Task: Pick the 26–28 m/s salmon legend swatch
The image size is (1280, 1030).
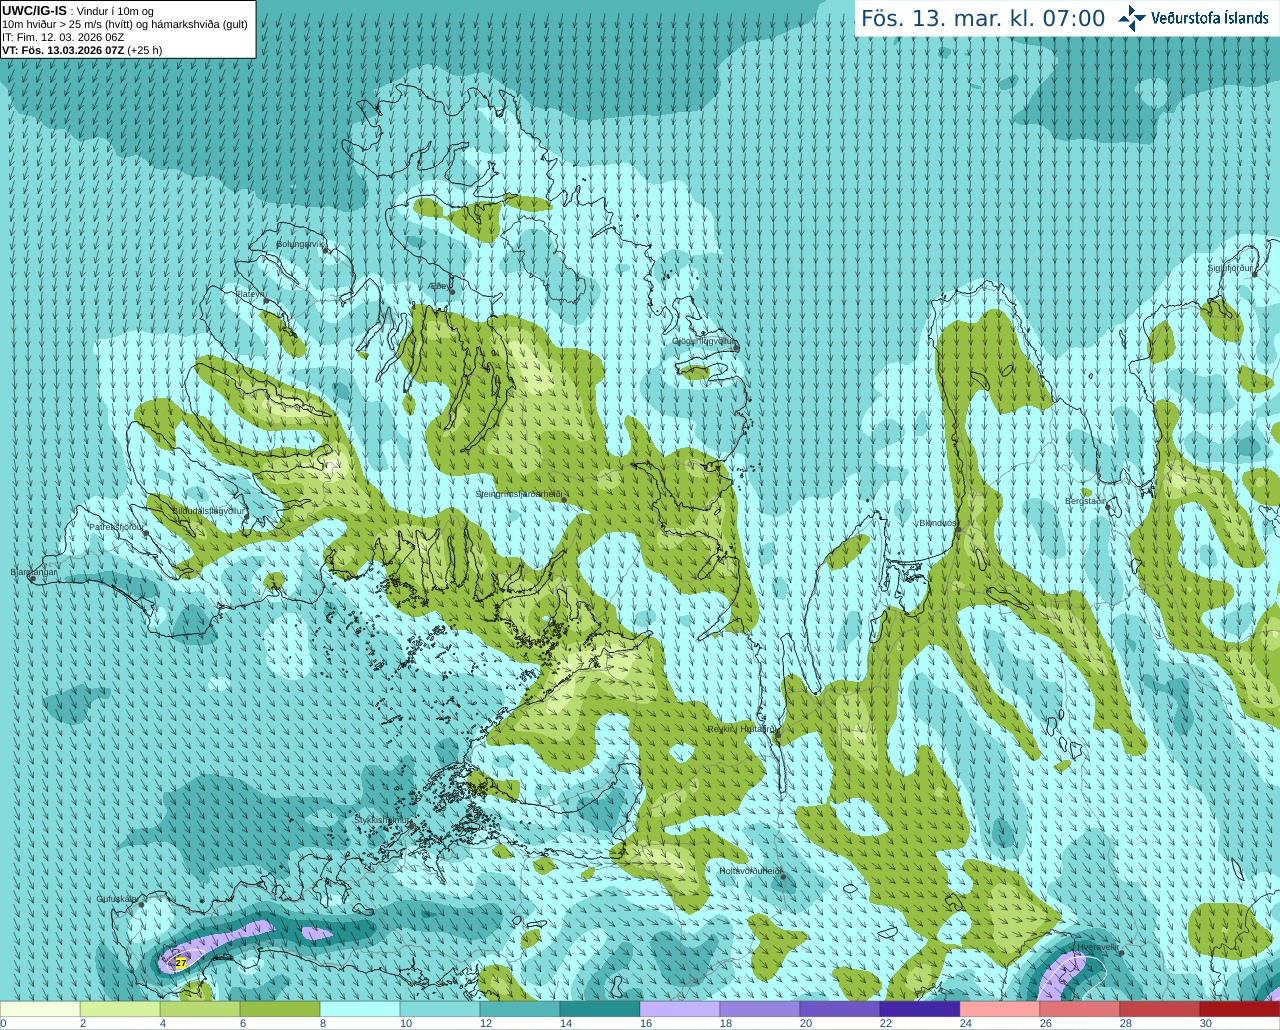Action: tap(1080, 1009)
